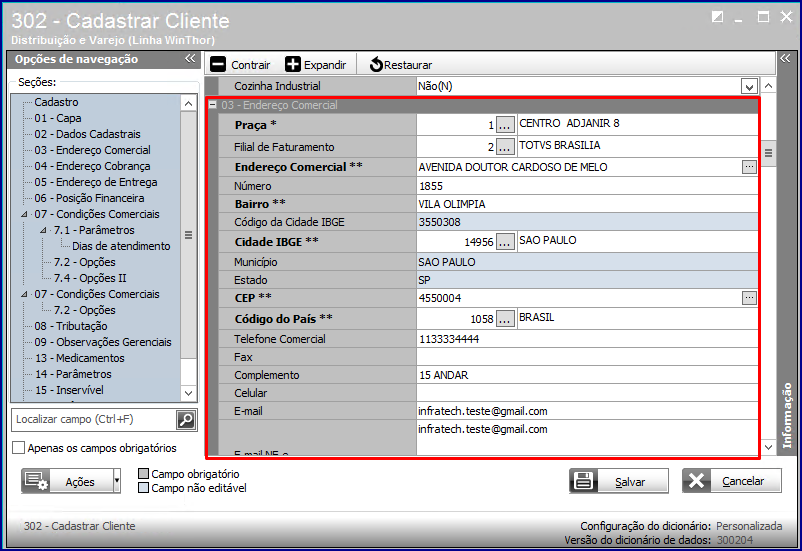This screenshot has height=551, width=802.
Task: Click the Restaurar undo arrow icon
Action: click(x=376, y=64)
